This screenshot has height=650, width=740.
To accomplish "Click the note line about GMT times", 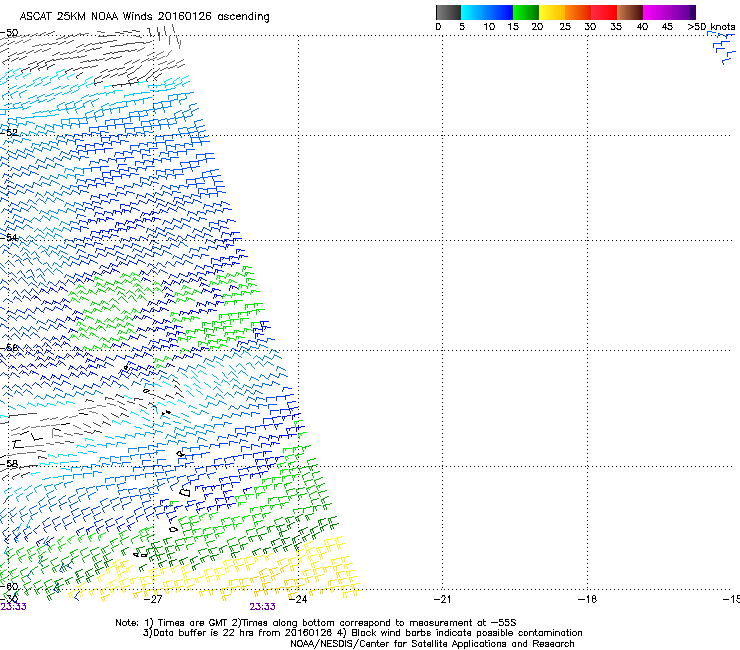I will tap(316, 623).
